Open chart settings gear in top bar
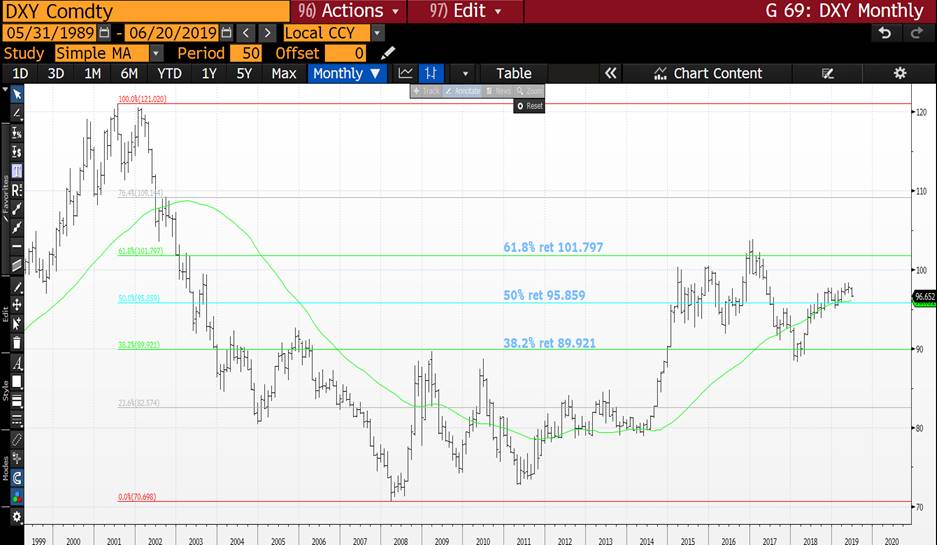Screen dimensions: 937x545 900,73
